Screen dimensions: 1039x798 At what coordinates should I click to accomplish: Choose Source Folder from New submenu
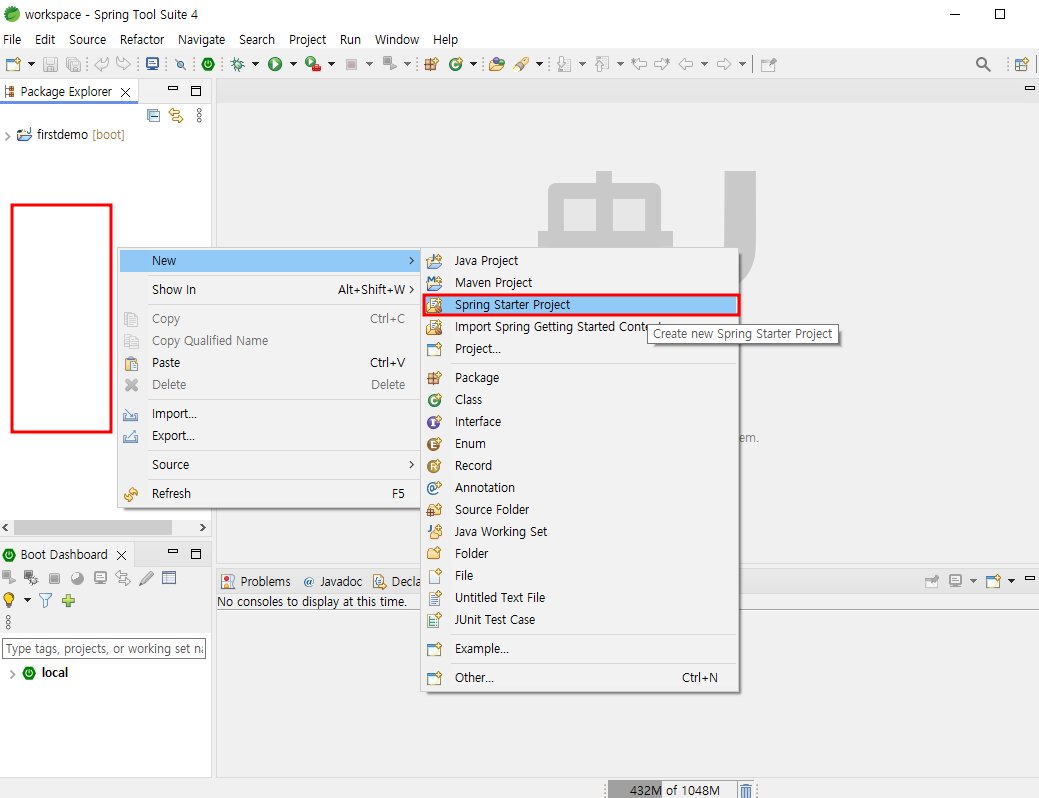[580, 510]
